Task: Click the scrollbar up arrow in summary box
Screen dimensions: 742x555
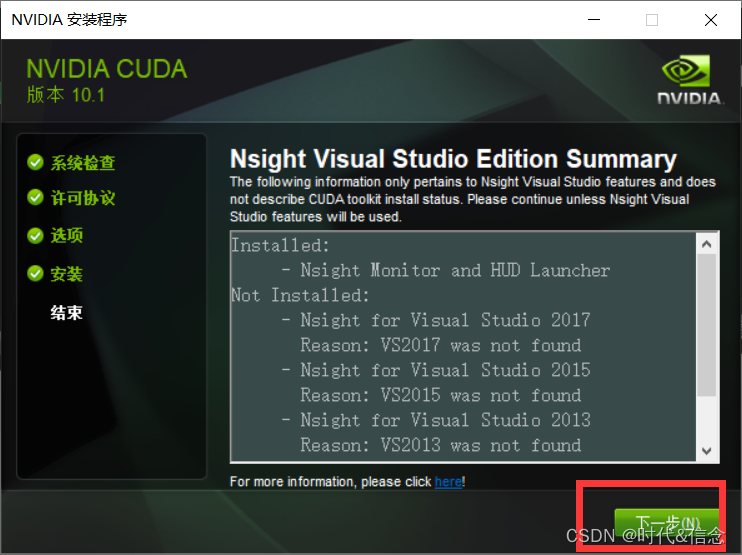Action: [707, 244]
